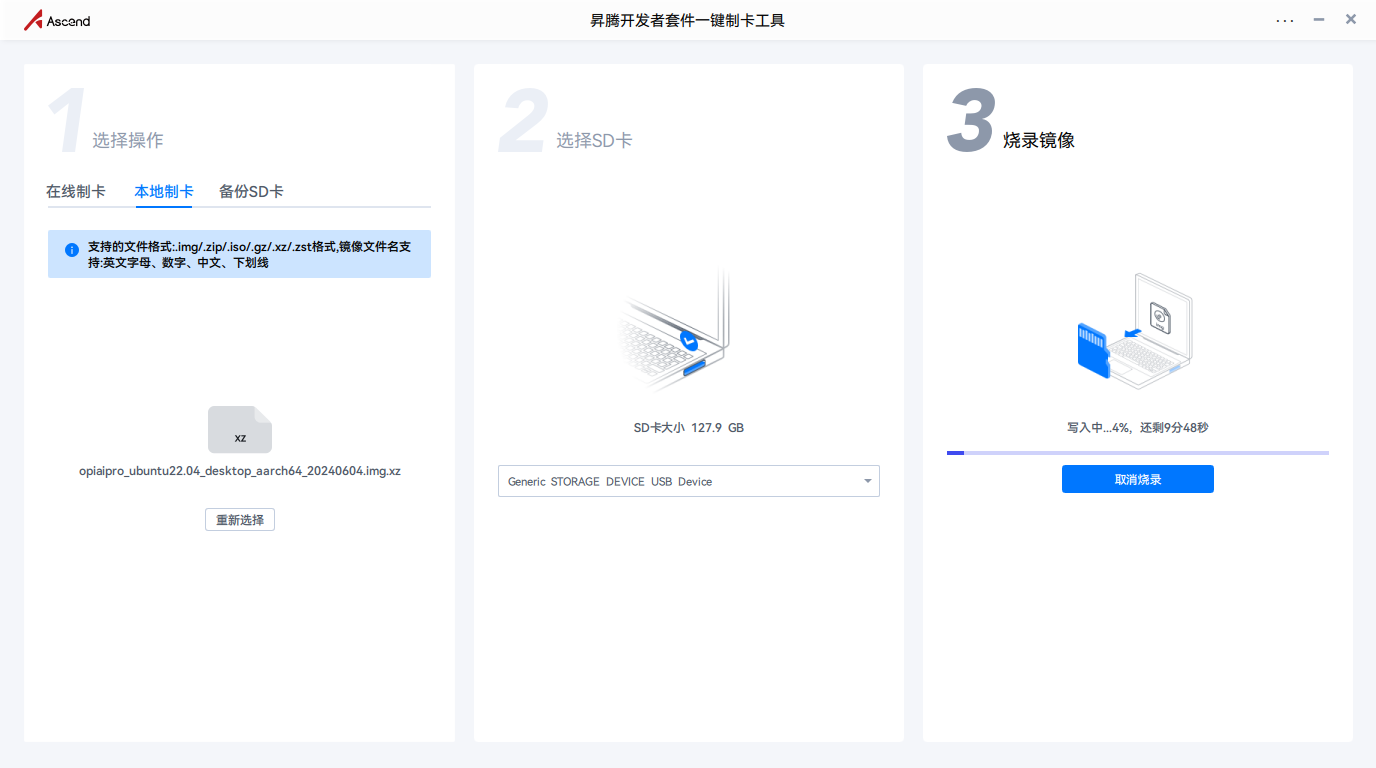Click the supported file formats notice text
Image resolution: width=1376 pixels, height=768 pixels.
(x=249, y=254)
